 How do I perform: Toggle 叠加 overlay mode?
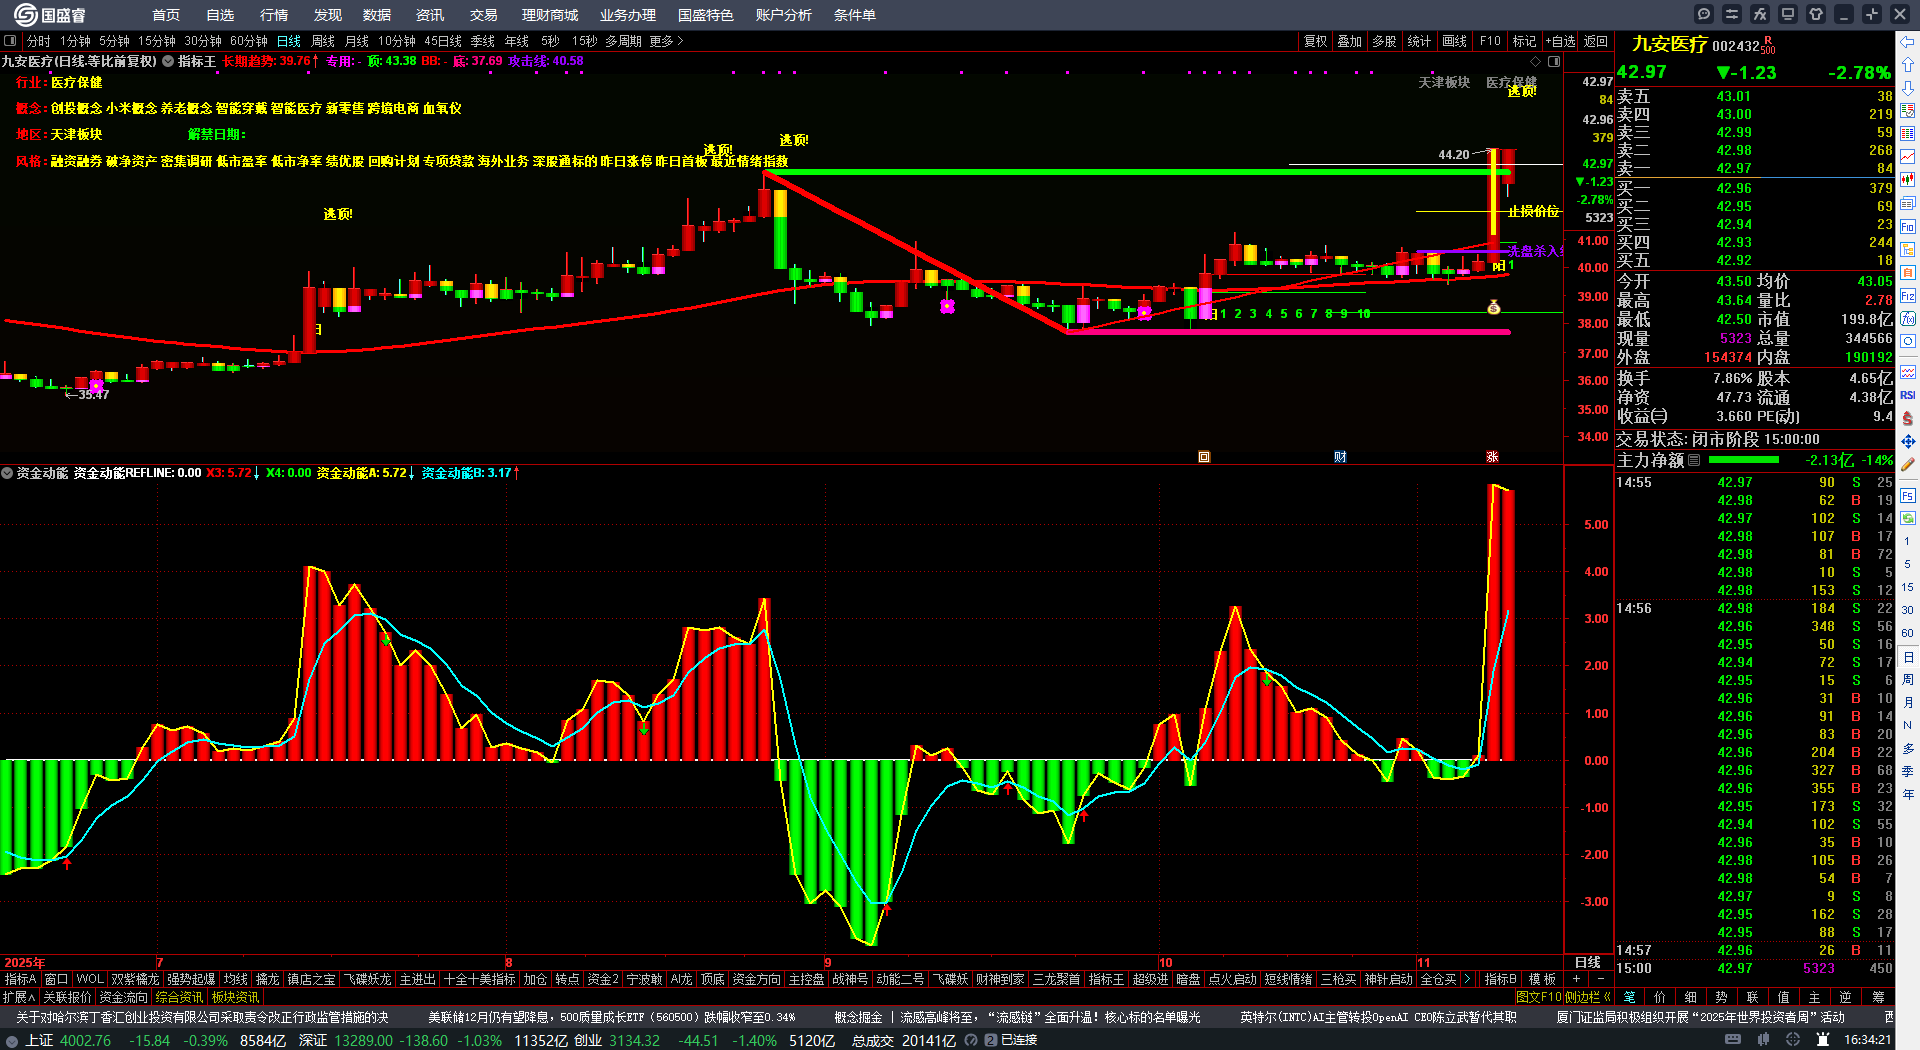point(1350,41)
